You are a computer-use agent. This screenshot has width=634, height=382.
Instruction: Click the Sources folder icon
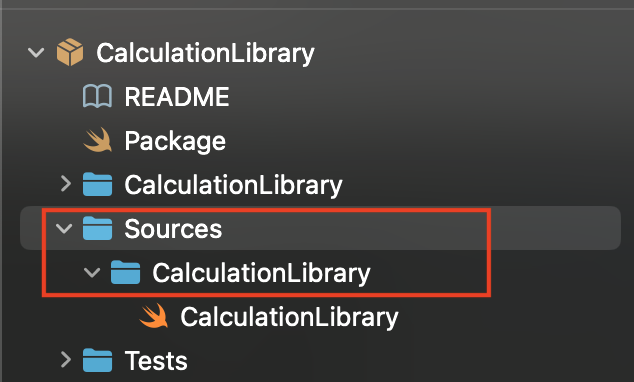click(97, 228)
